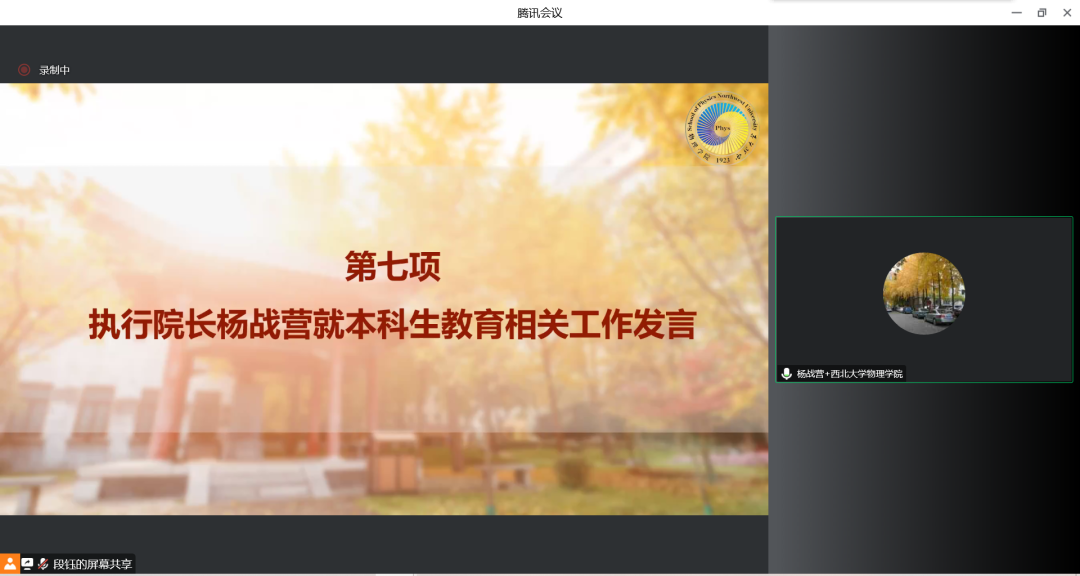This screenshot has width=1080, height=576.
Task: Click the 腾讯会议 window title
Action: (x=539, y=13)
